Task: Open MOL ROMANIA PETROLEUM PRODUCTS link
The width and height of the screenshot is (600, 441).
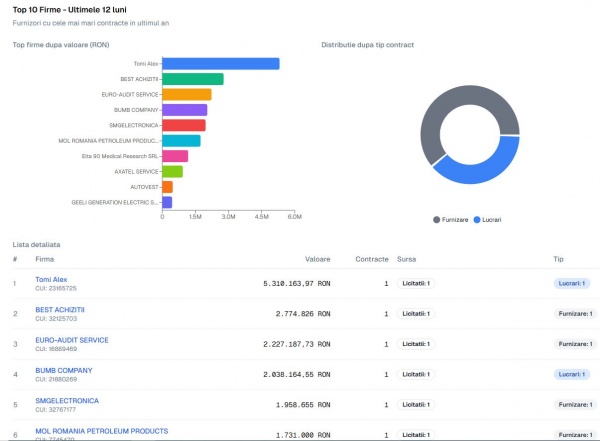Action: click(x=87, y=430)
